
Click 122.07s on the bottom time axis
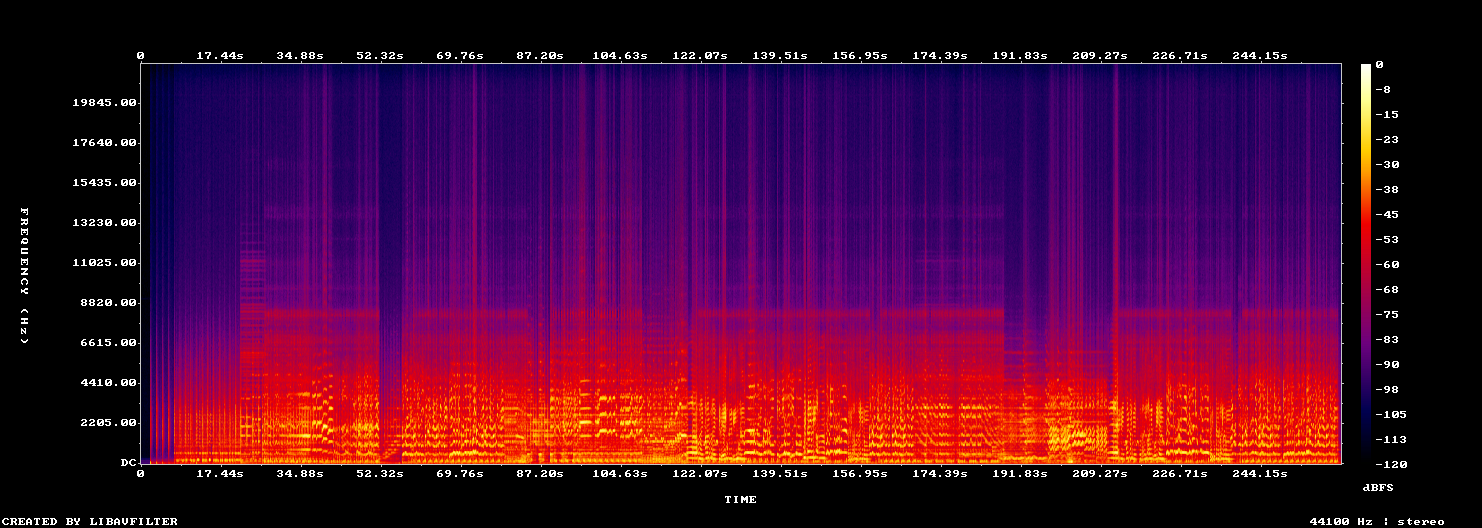tap(700, 473)
